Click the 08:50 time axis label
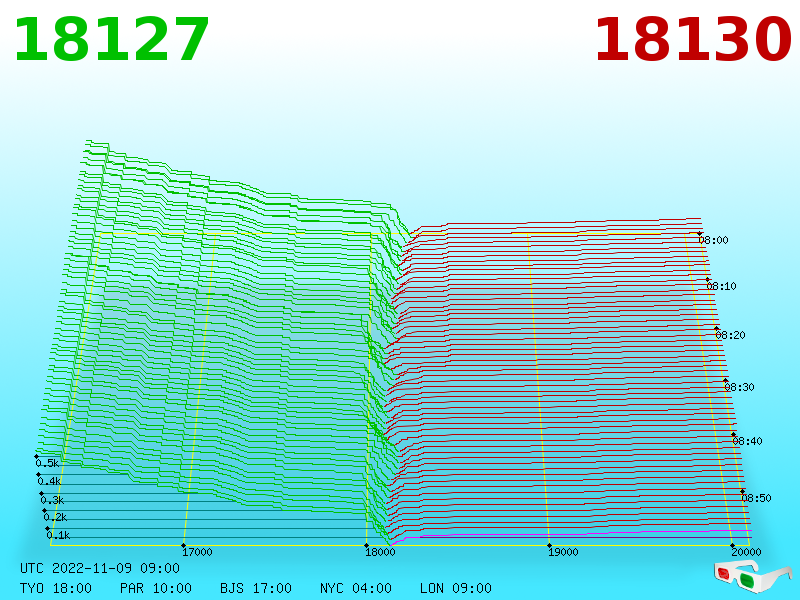This screenshot has width=800, height=600. point(756,498)
